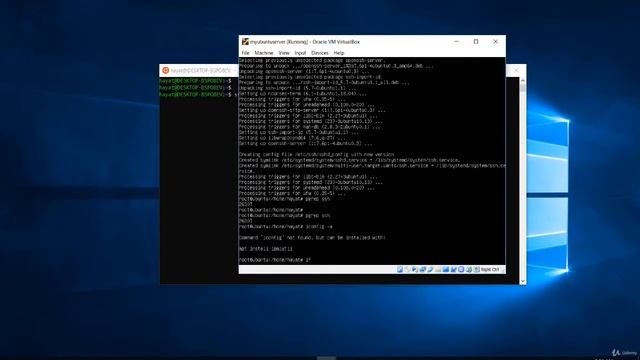Screen dimensions: 640x360
Task: Maximize the VirtualBox VM window
Action: (x=476, y=42)
